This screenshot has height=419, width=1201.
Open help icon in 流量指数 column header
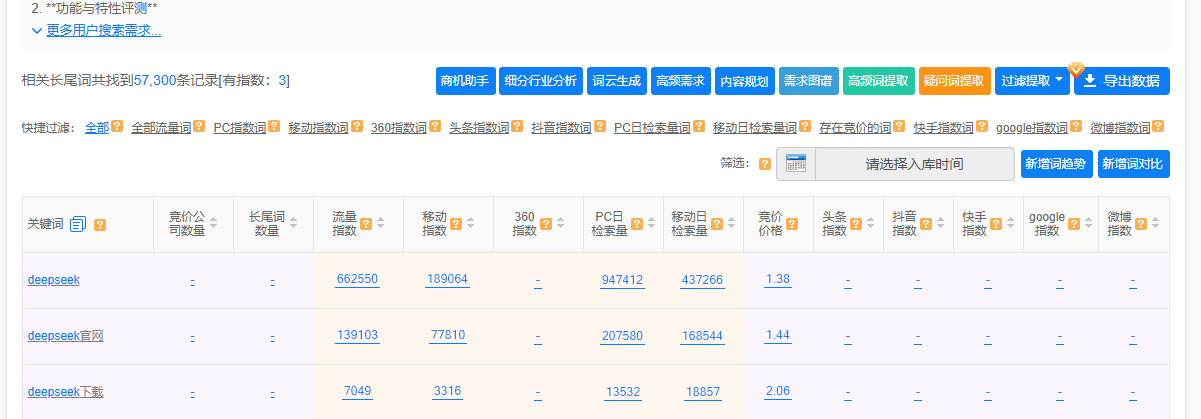[x=366, y=224]
